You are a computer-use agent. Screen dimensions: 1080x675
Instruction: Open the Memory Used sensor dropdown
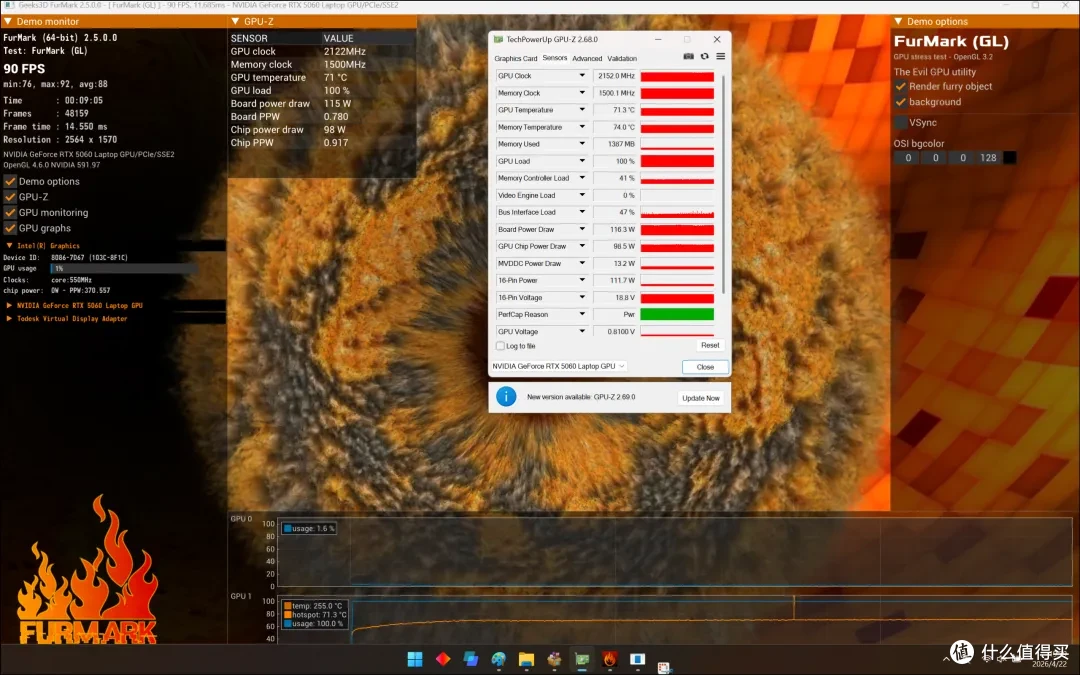pos(582,144)
